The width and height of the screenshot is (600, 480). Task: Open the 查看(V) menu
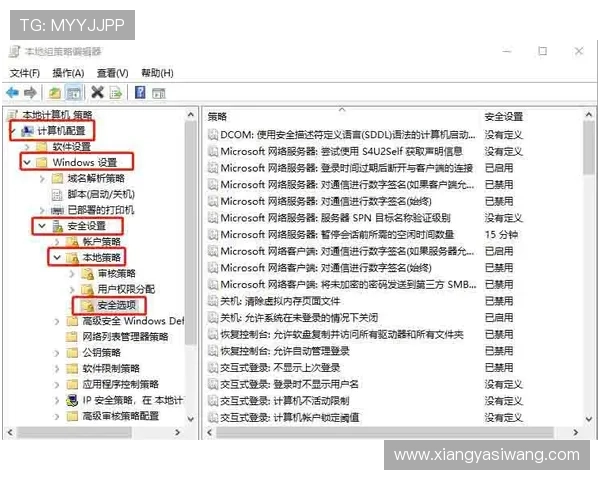[112, 73]
